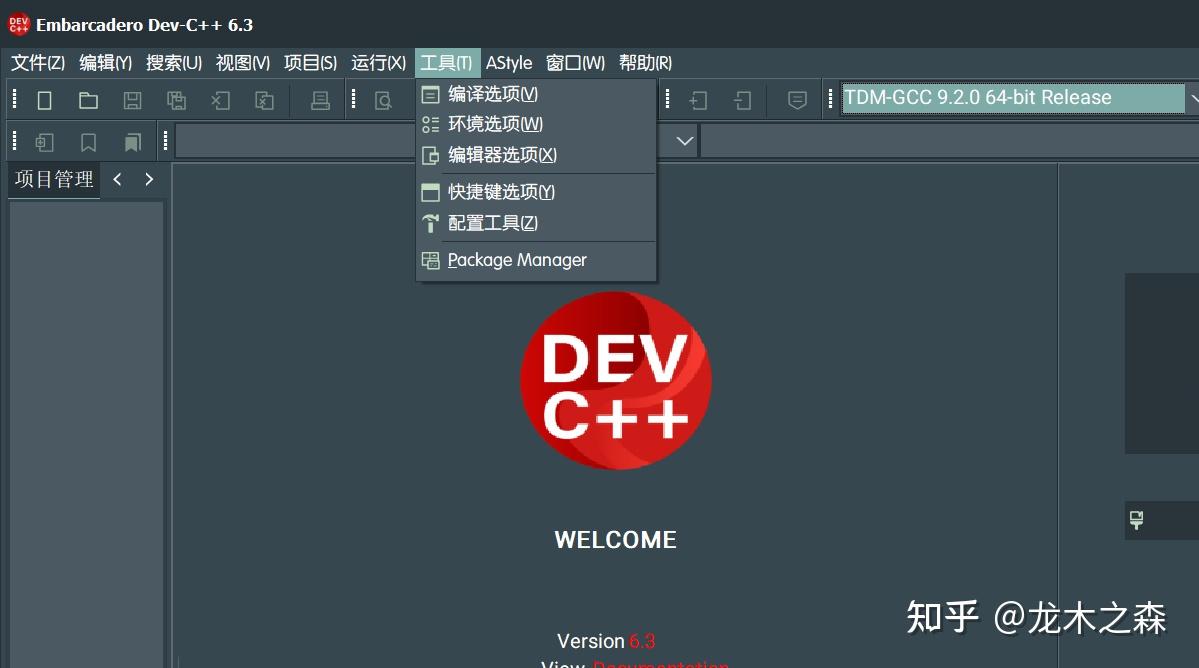1199x668 pixels.
Task: Click the large DEV C++ welcome logo
Action: tap(616, 381)
